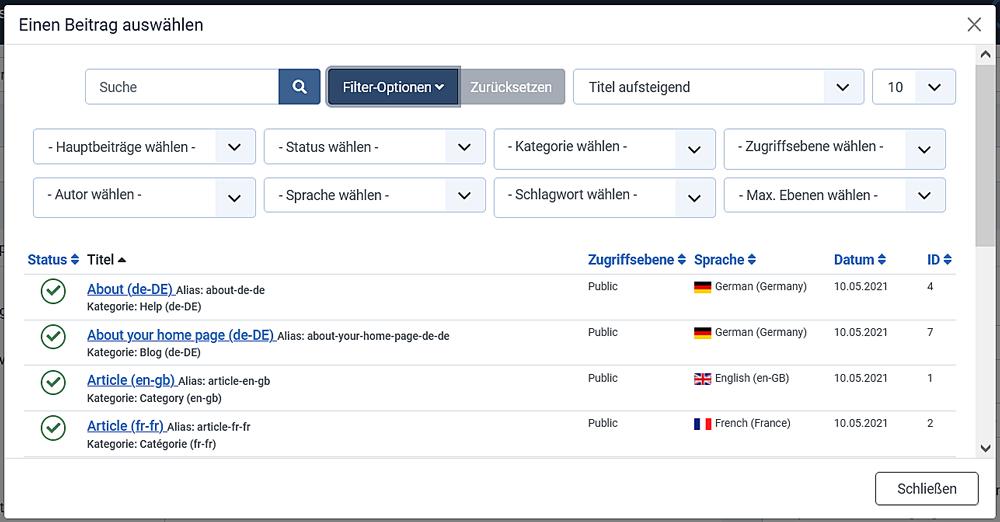
Task: Sort by the Sprache column header
Action: (x=725, y=260)
